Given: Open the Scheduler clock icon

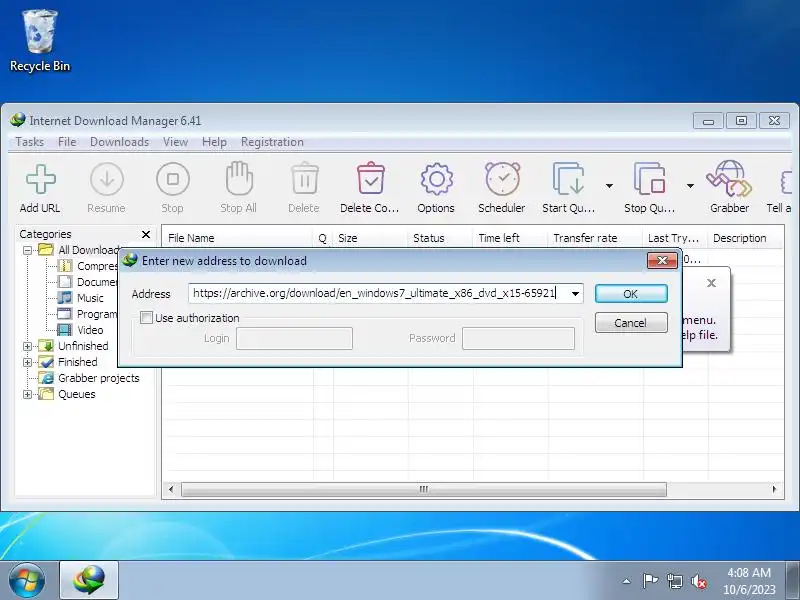Looking at the screenshot, I should point(503,179).
